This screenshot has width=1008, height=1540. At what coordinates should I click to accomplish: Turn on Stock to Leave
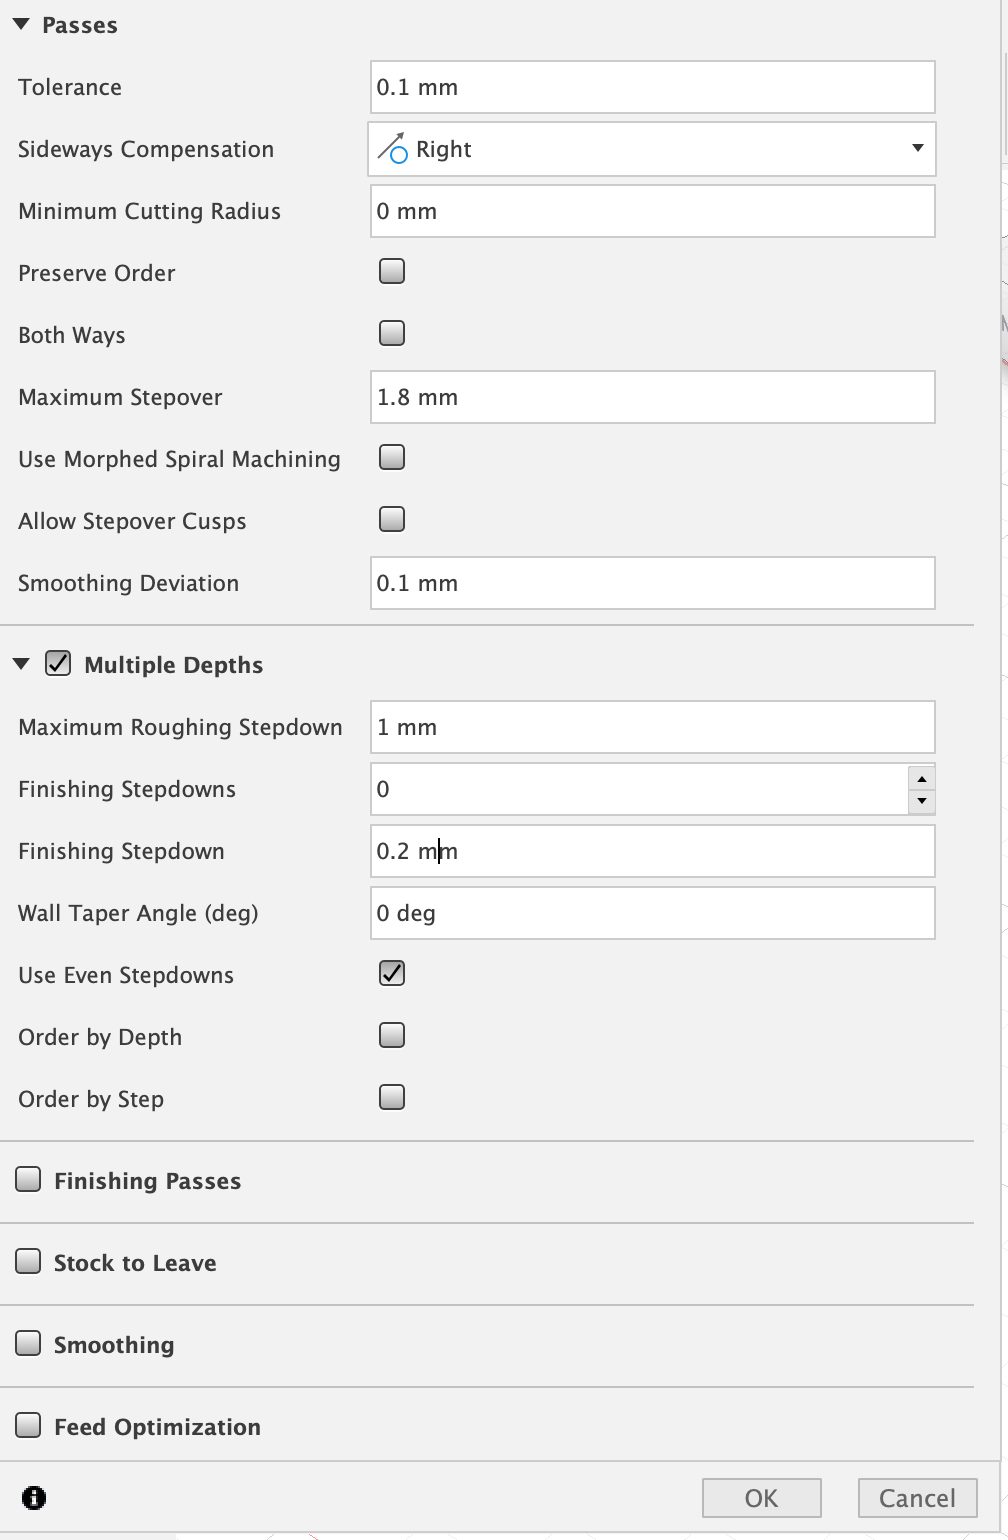(x=28, y=1261)
